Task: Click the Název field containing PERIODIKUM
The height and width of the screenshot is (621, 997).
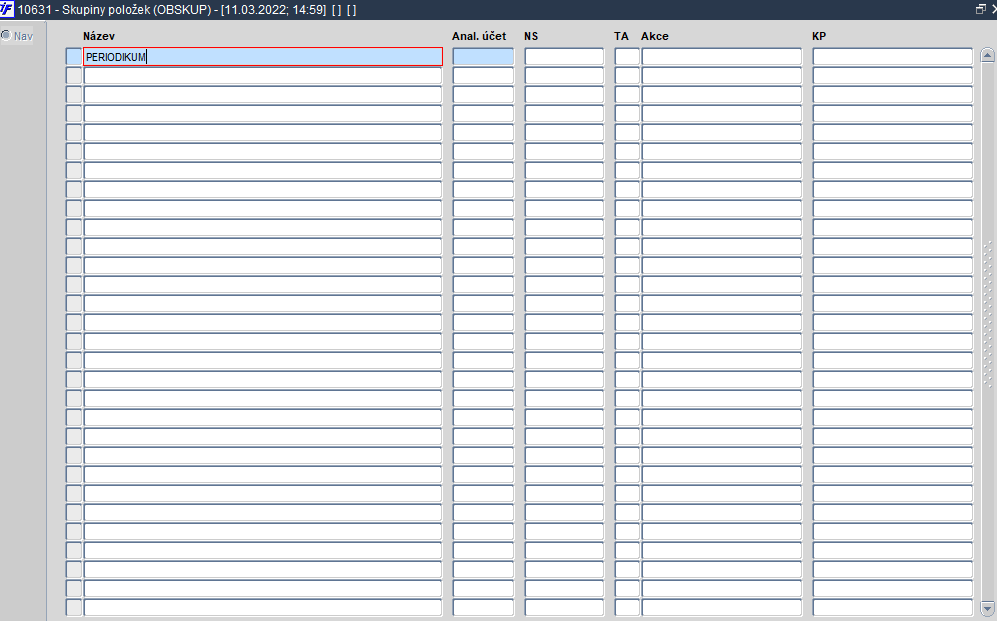Action: [263, 57]
